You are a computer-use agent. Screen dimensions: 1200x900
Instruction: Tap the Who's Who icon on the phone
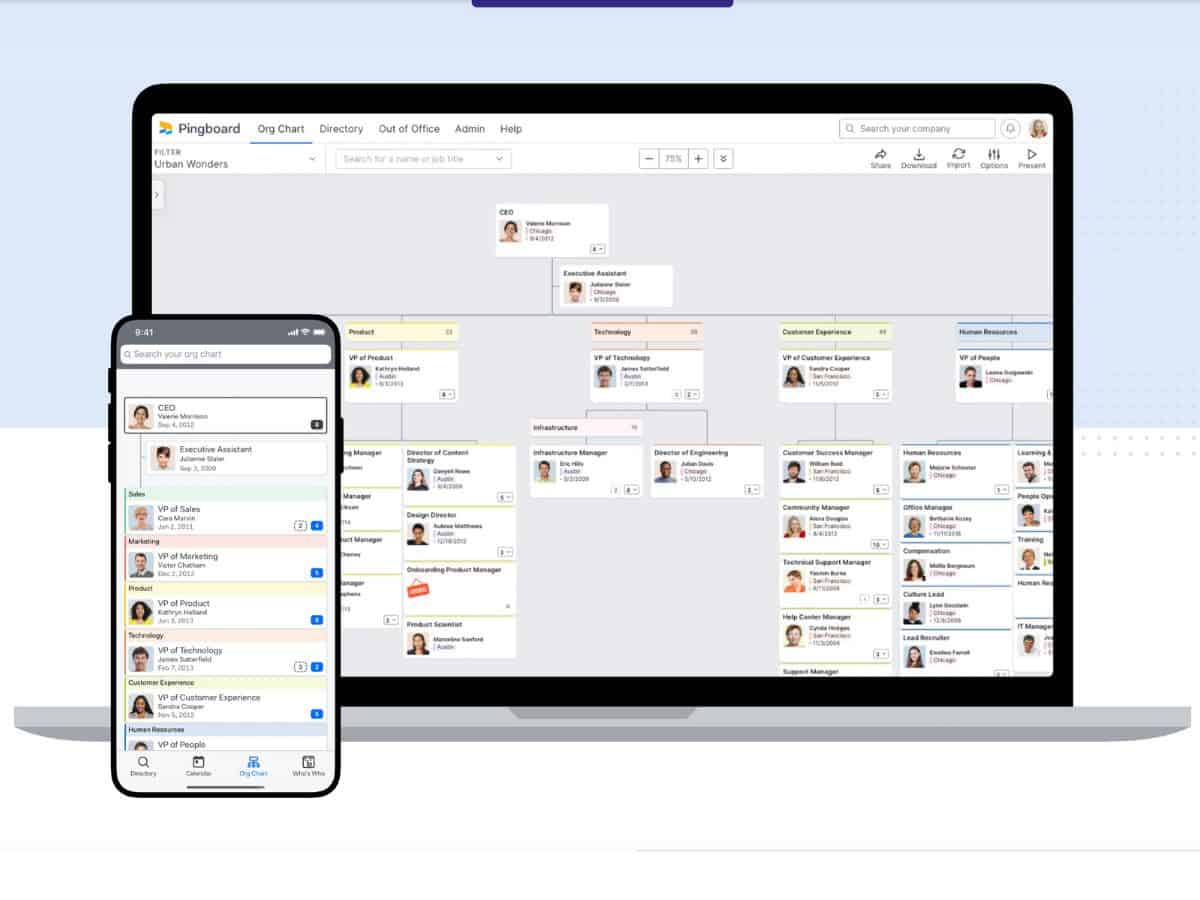(x=309, y=764)
